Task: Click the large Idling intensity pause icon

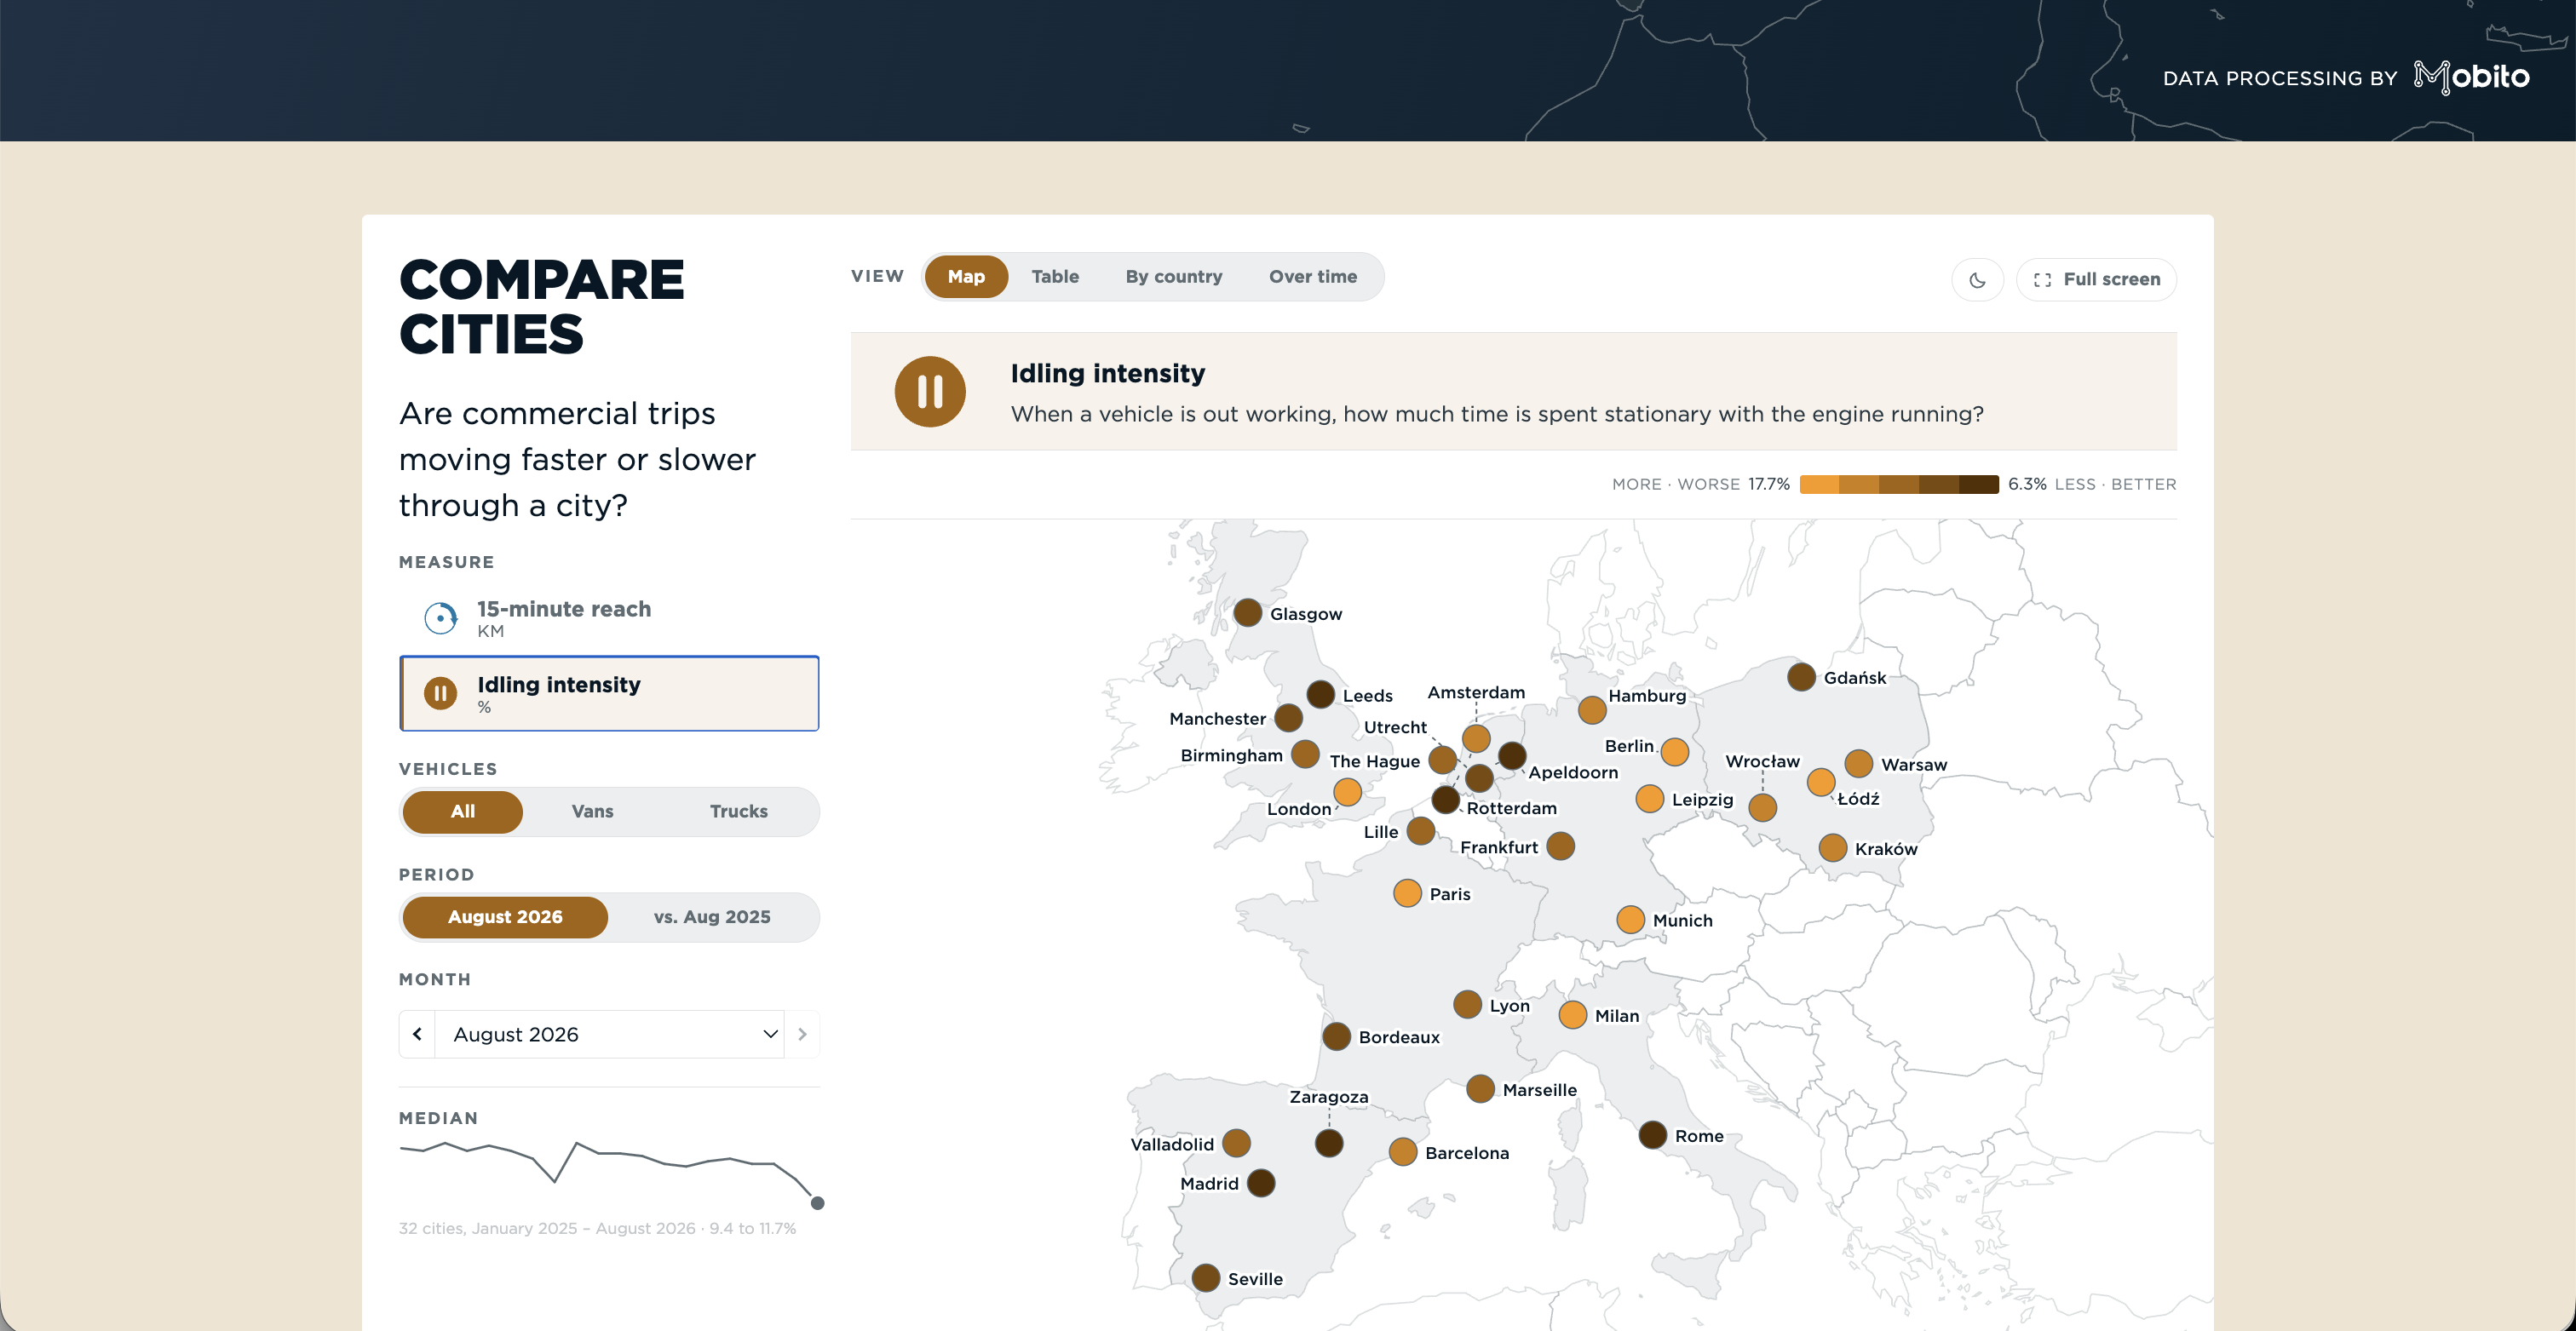Action: click(930, 392)
